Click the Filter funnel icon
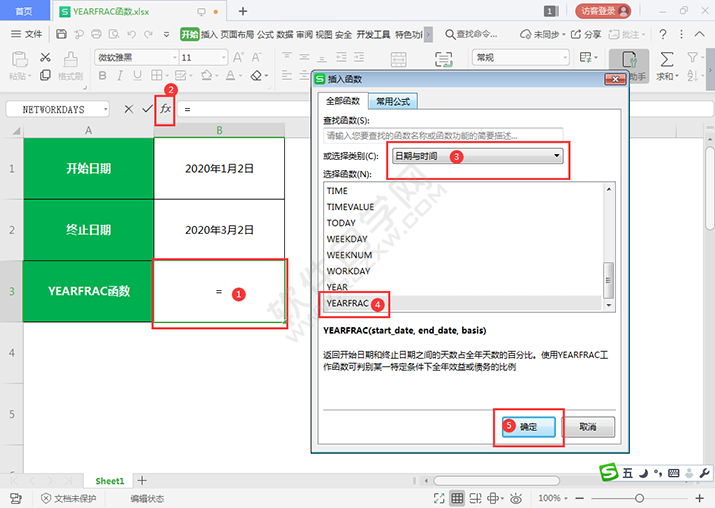The image size is (715, 508). pyautogui.click(x=692, y=57)
